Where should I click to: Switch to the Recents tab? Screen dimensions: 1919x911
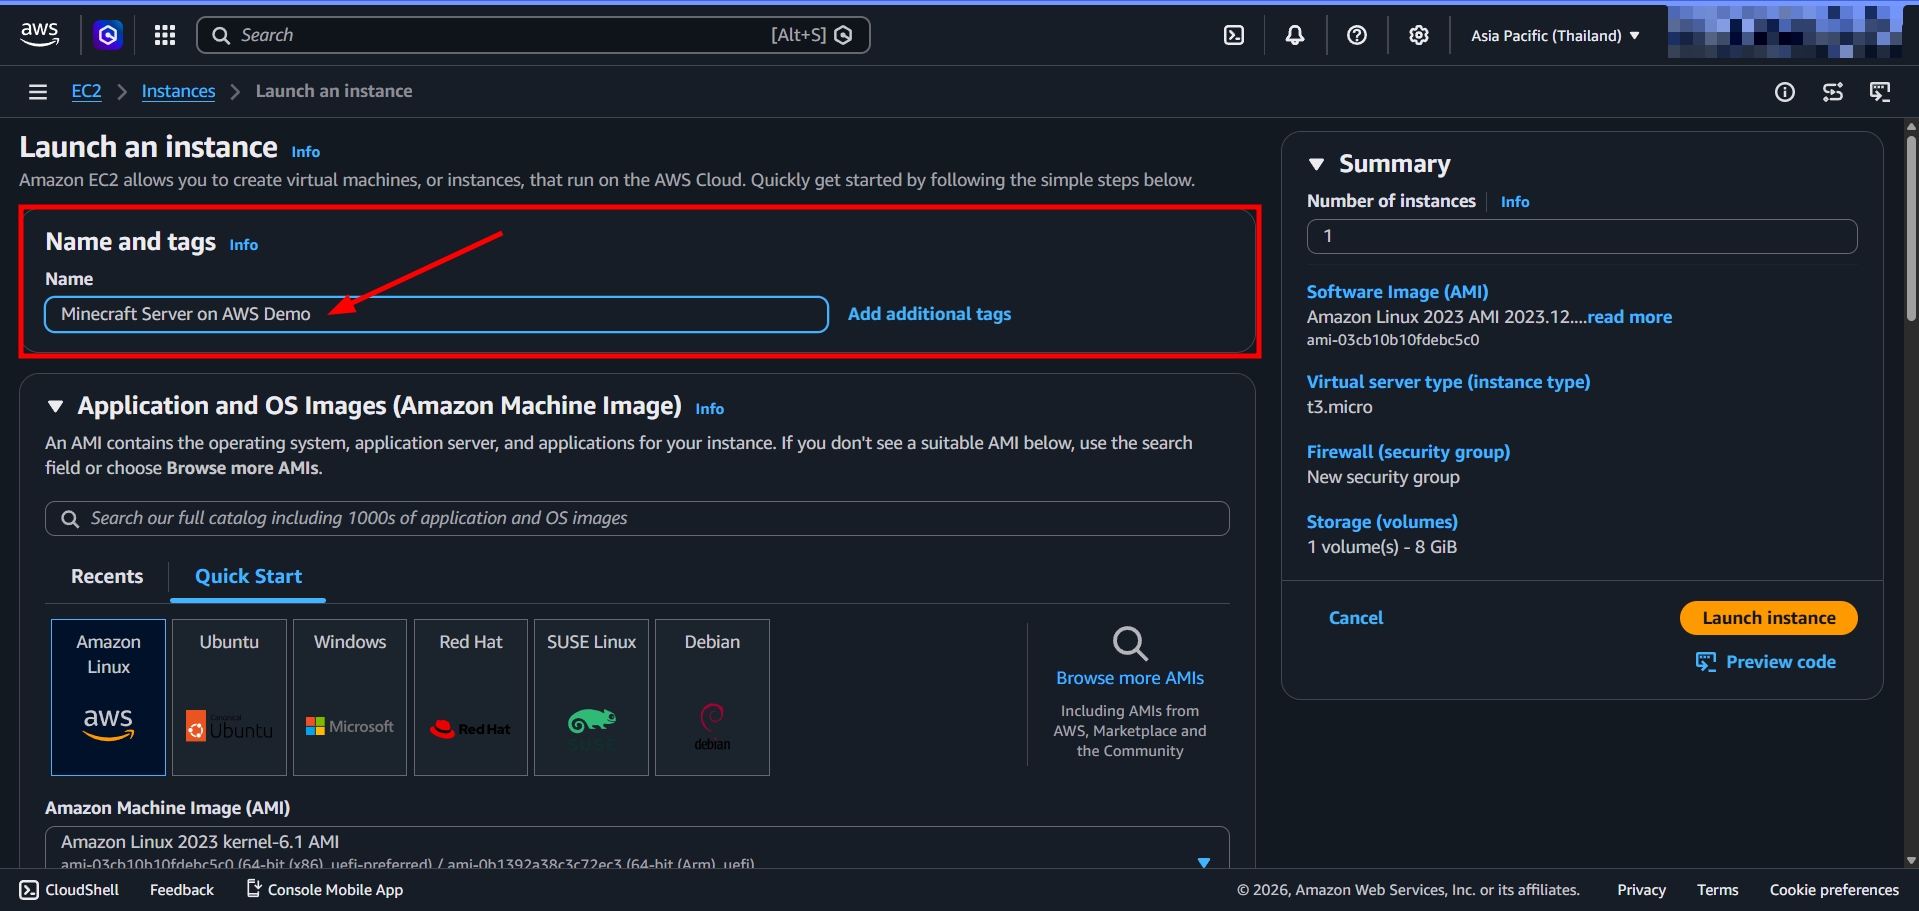coord(107,576)
